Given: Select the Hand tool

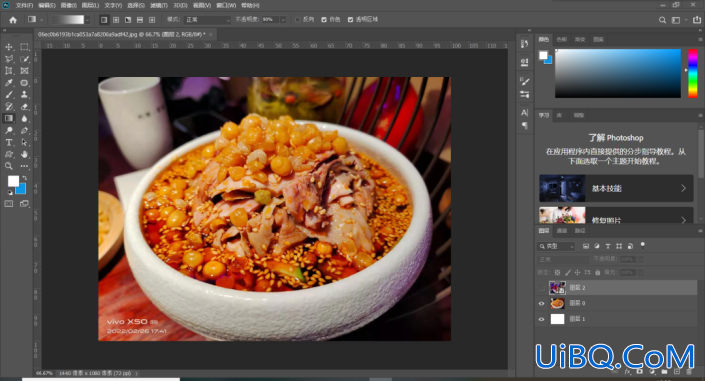Looking at the screenshot, I should coord(24,154).
